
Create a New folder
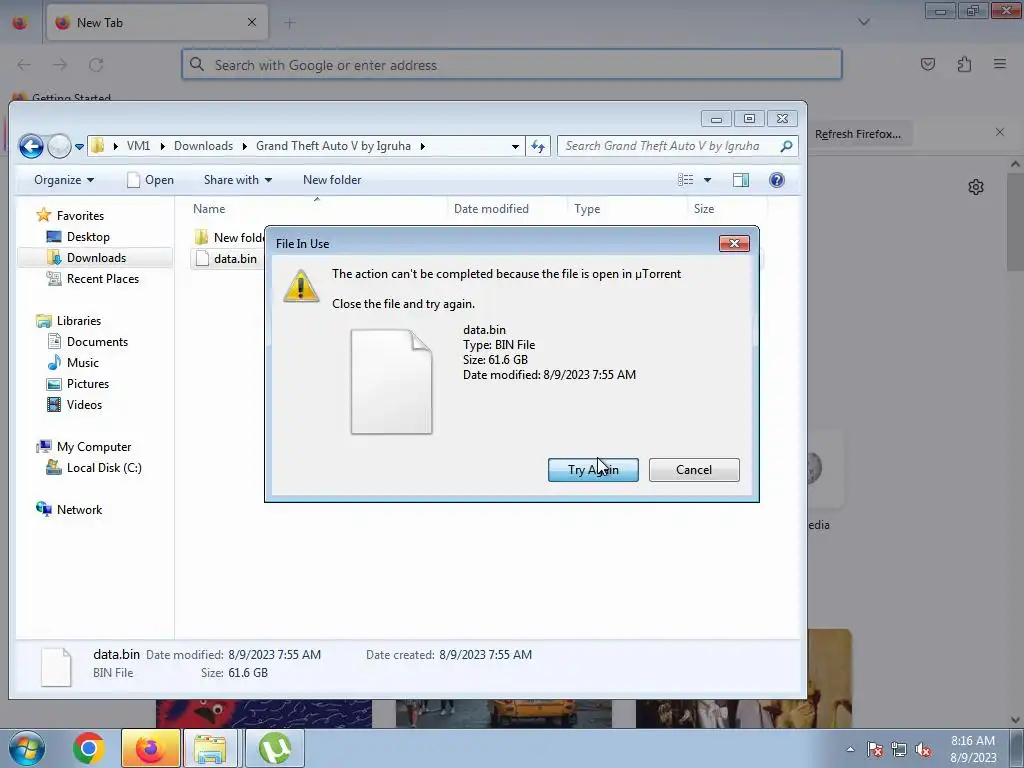click(x=332, y=180)
